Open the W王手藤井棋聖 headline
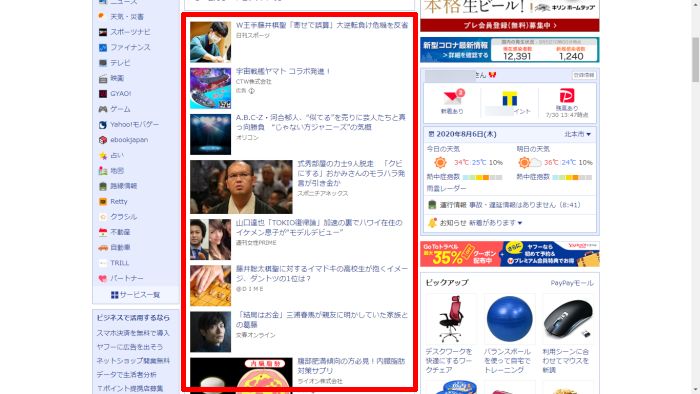Viewport: 700px width, 394px height. click(322, 25)
